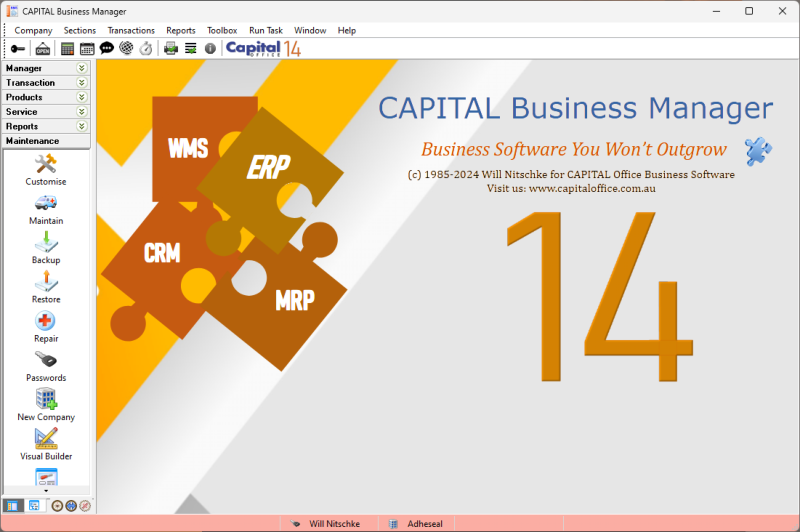Launch the Restore function
800x532 pixels.
coord(46,287)
